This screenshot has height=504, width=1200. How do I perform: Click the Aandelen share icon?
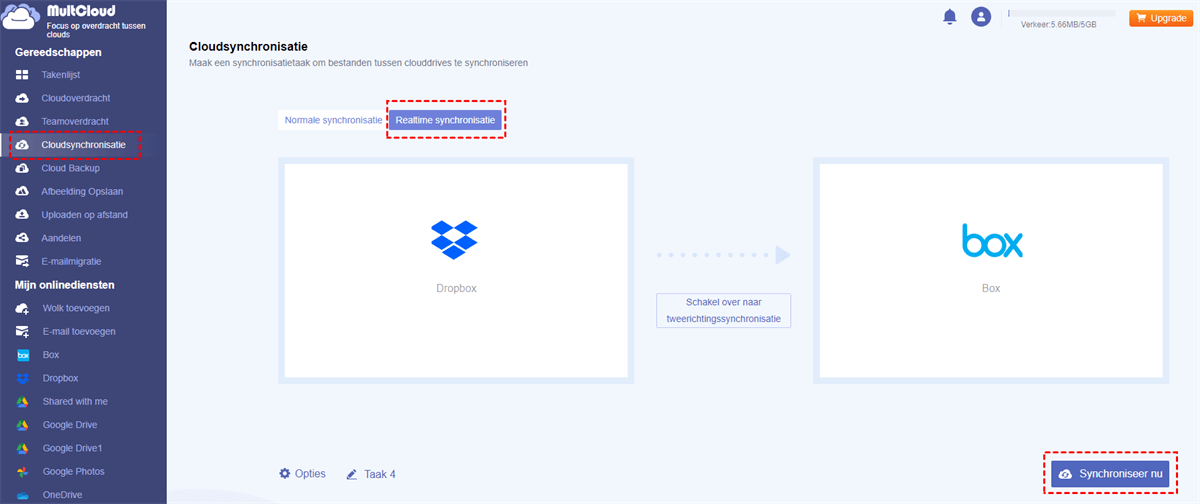coord(22,238)
